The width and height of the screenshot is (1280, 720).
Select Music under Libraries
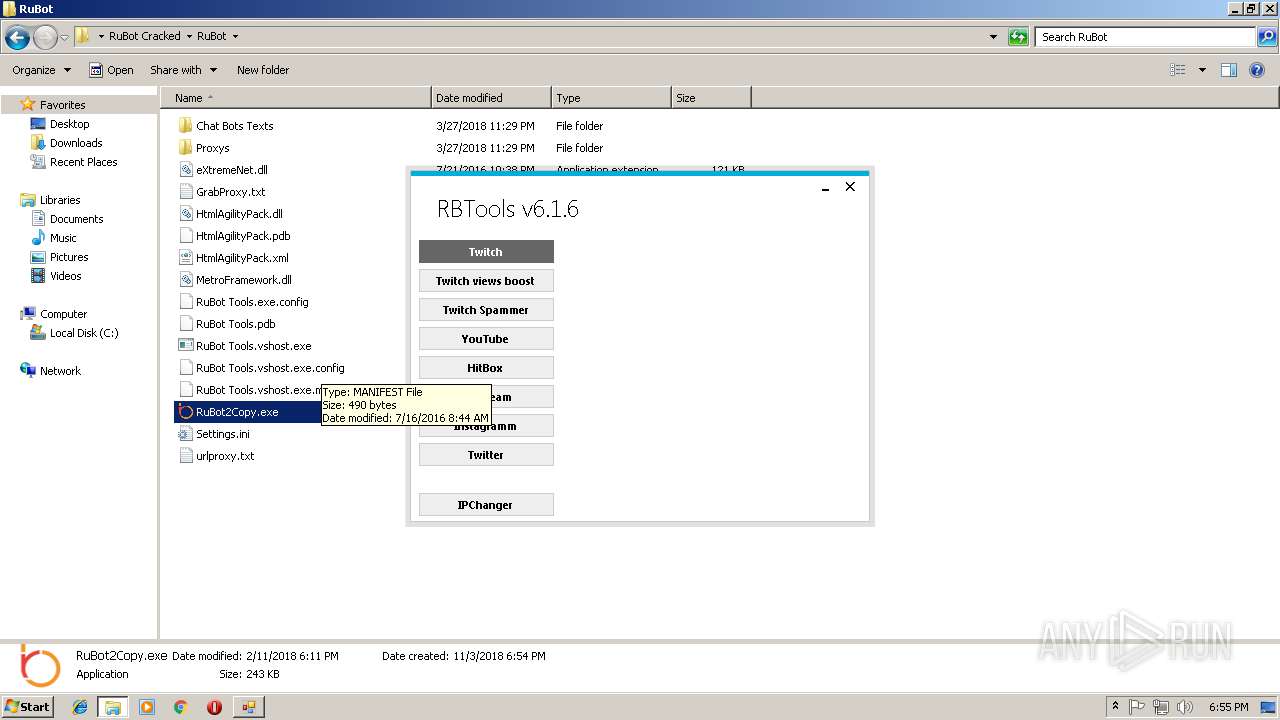tap(63, 238)
